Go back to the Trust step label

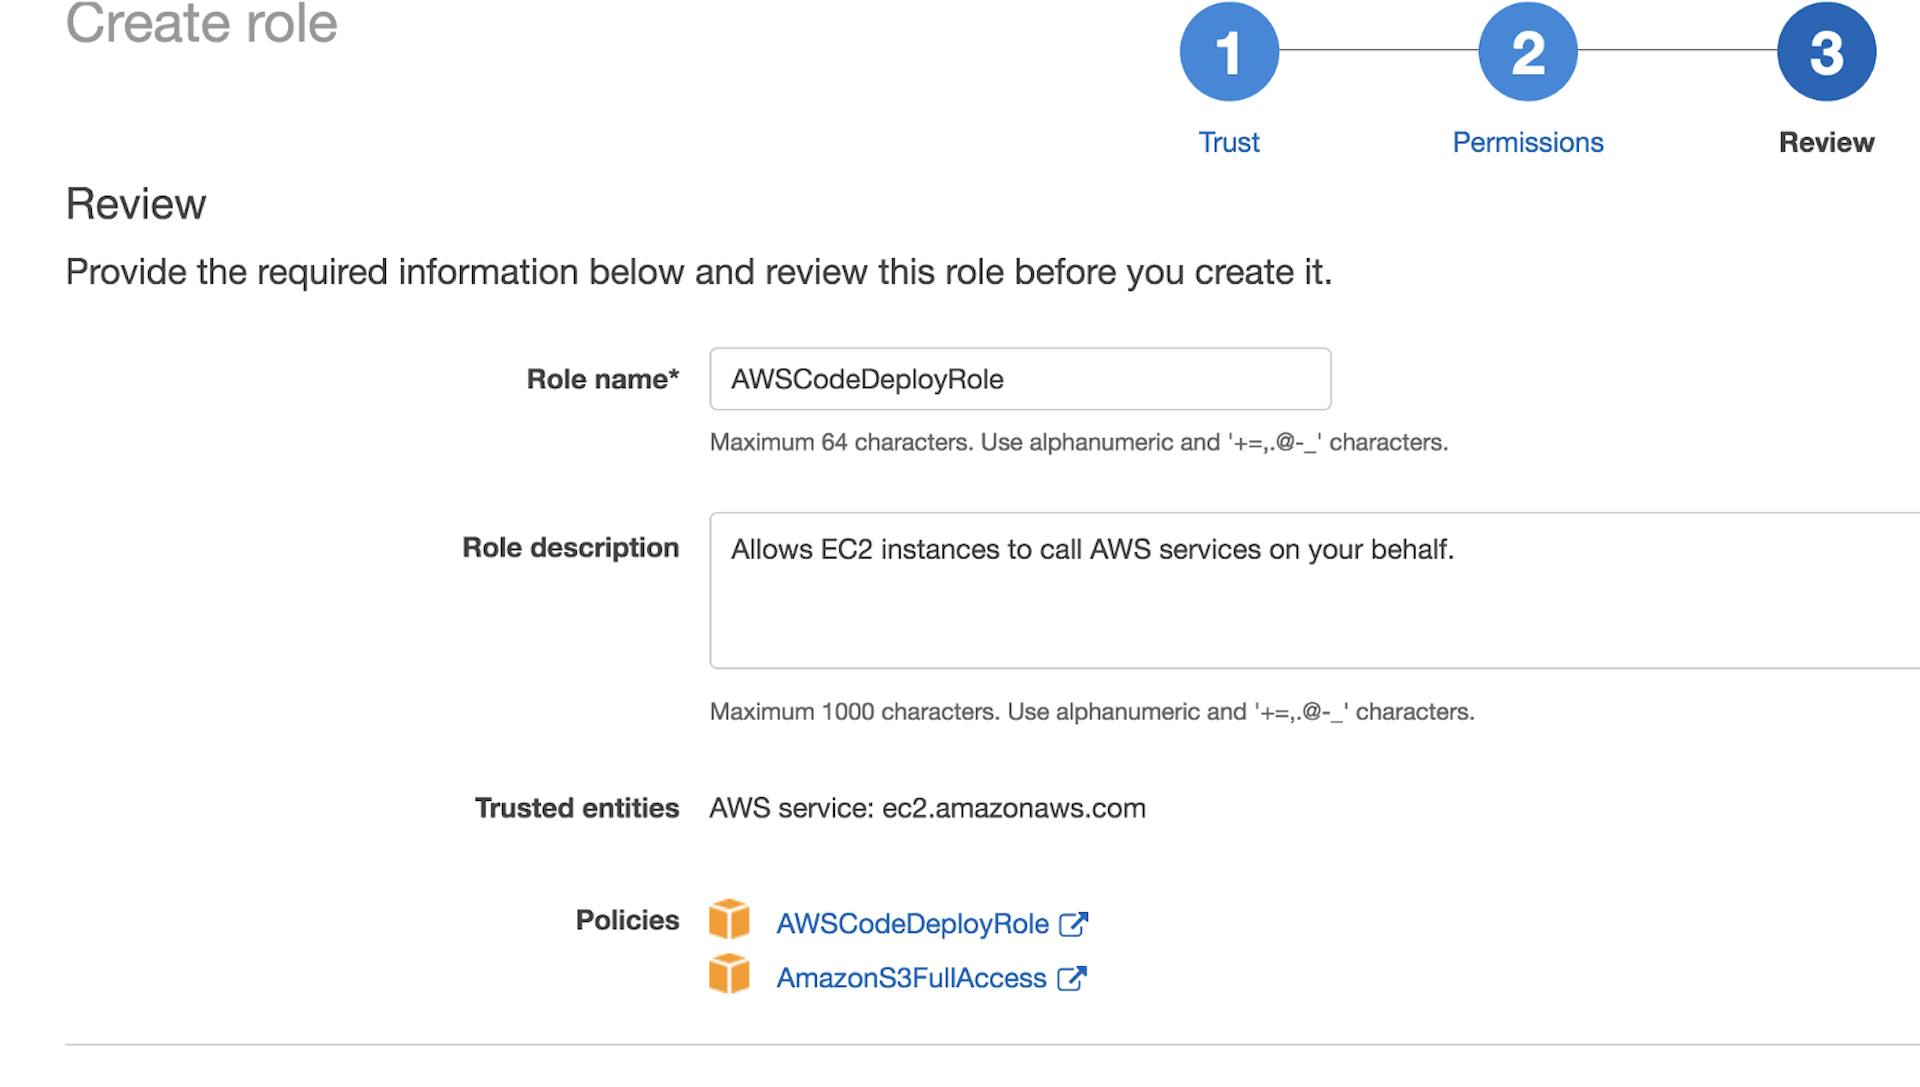[x=1229, y=143]
